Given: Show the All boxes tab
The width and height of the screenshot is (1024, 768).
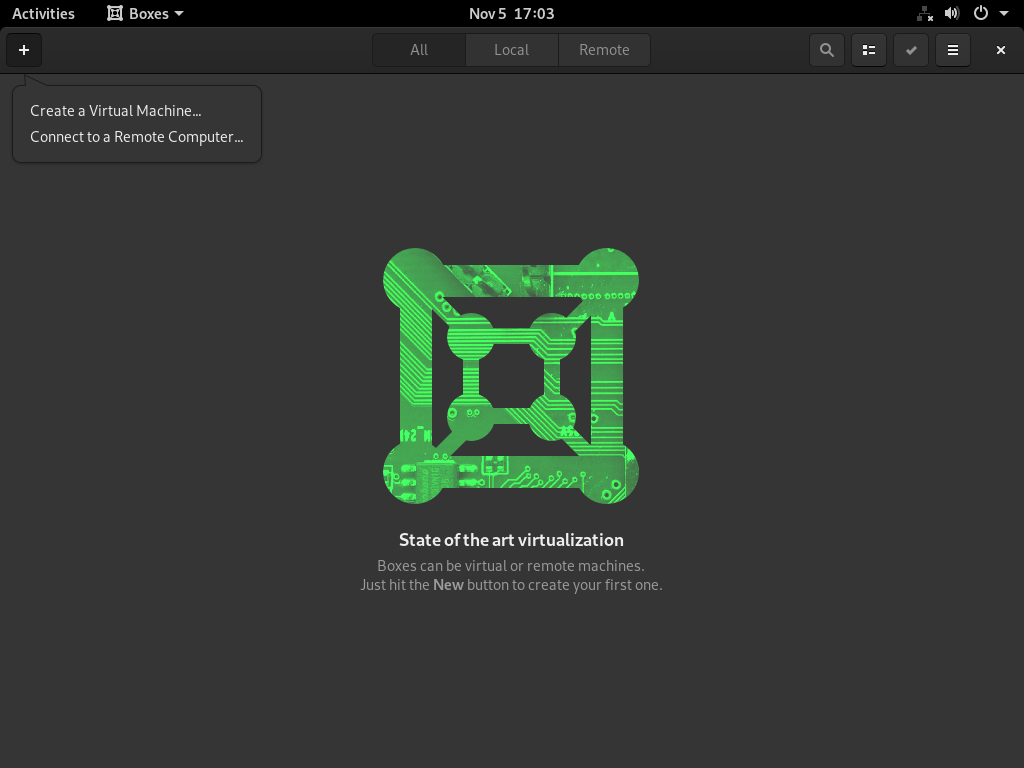Looking at the screenshot, I should 419,50.
